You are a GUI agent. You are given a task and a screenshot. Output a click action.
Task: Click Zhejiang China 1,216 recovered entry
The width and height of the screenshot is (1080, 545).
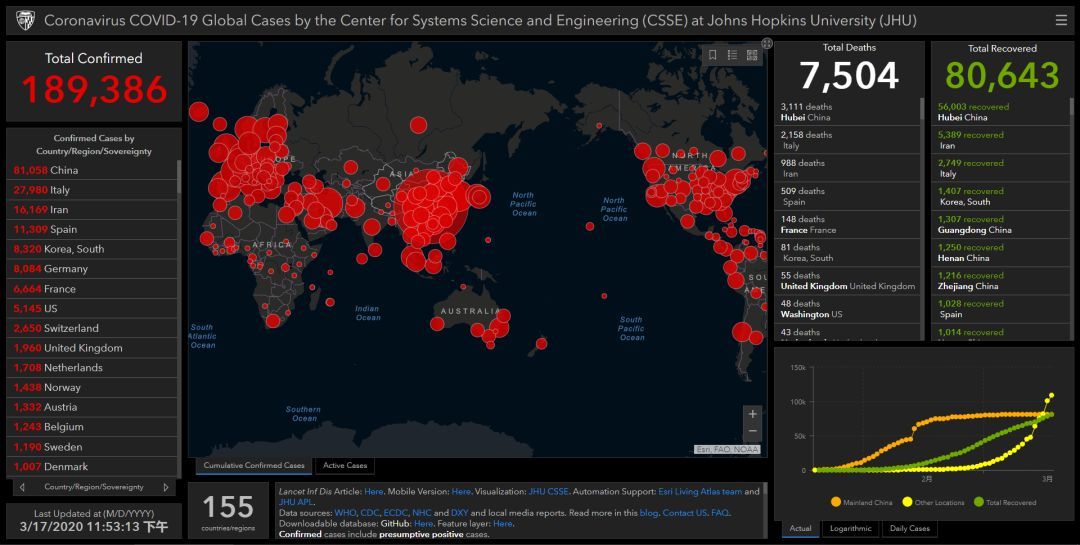point(1001,280)
